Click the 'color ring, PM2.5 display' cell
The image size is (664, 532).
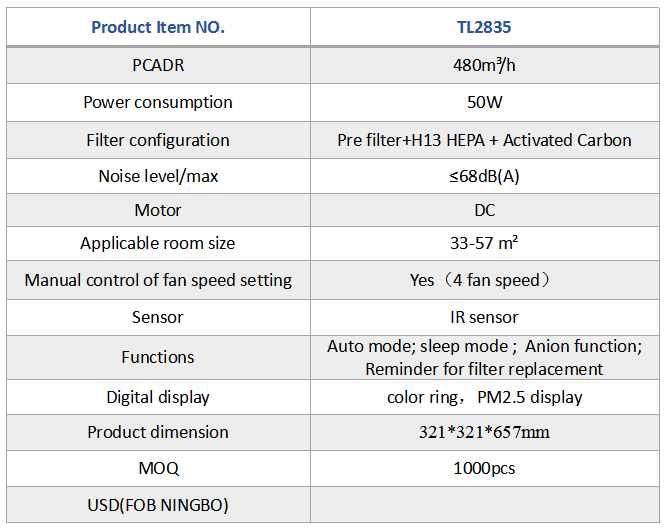pyautogui.click(x=484, y=397)
